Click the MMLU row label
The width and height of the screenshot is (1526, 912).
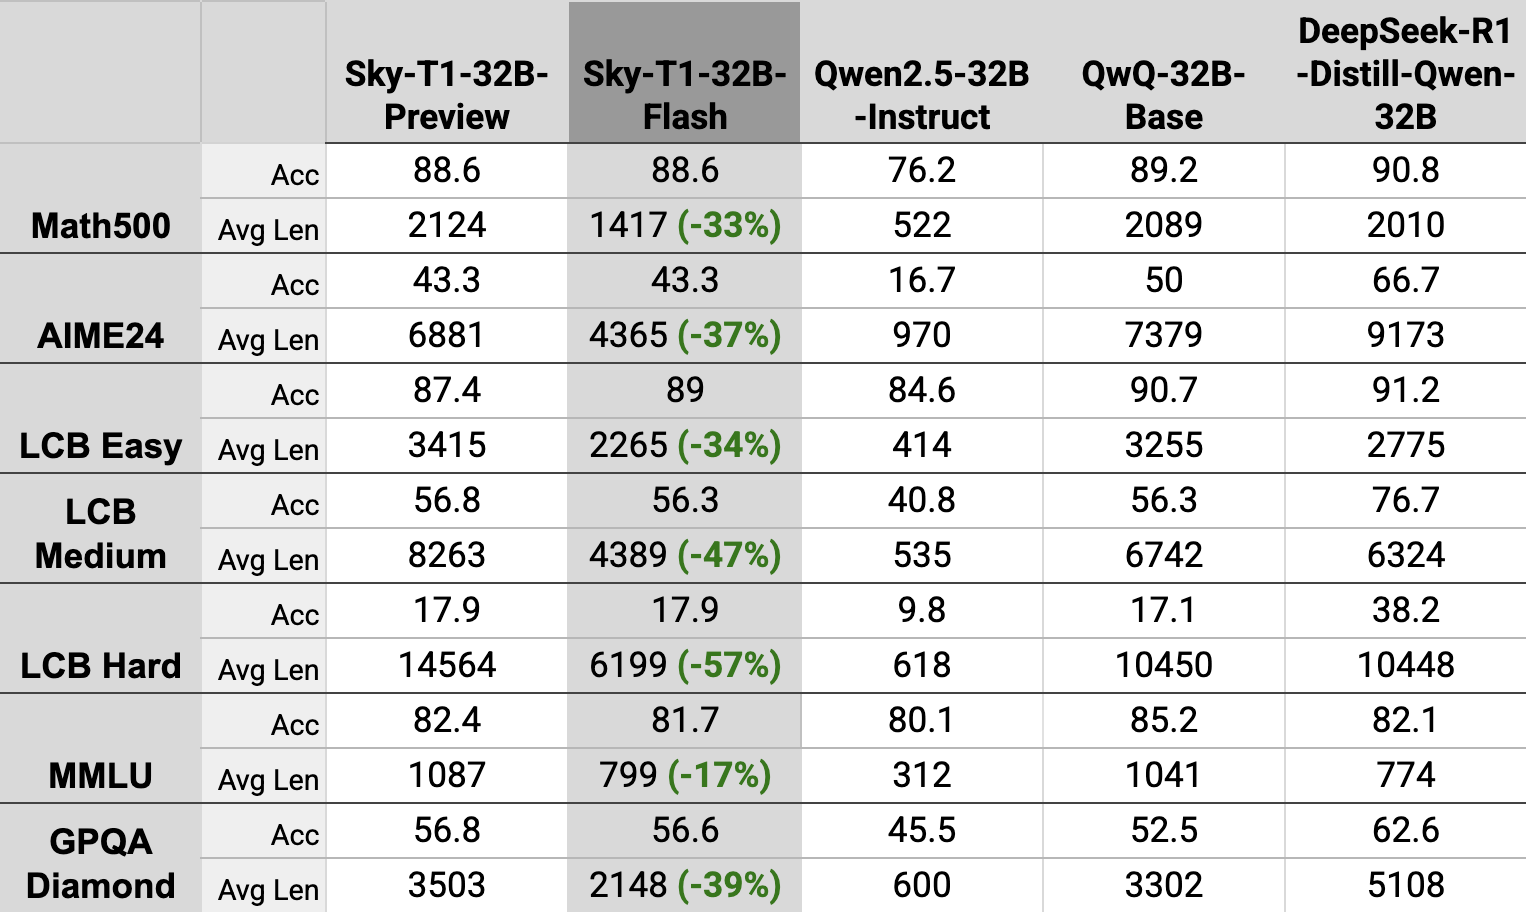pyautogui.click(x=100, y=776)
